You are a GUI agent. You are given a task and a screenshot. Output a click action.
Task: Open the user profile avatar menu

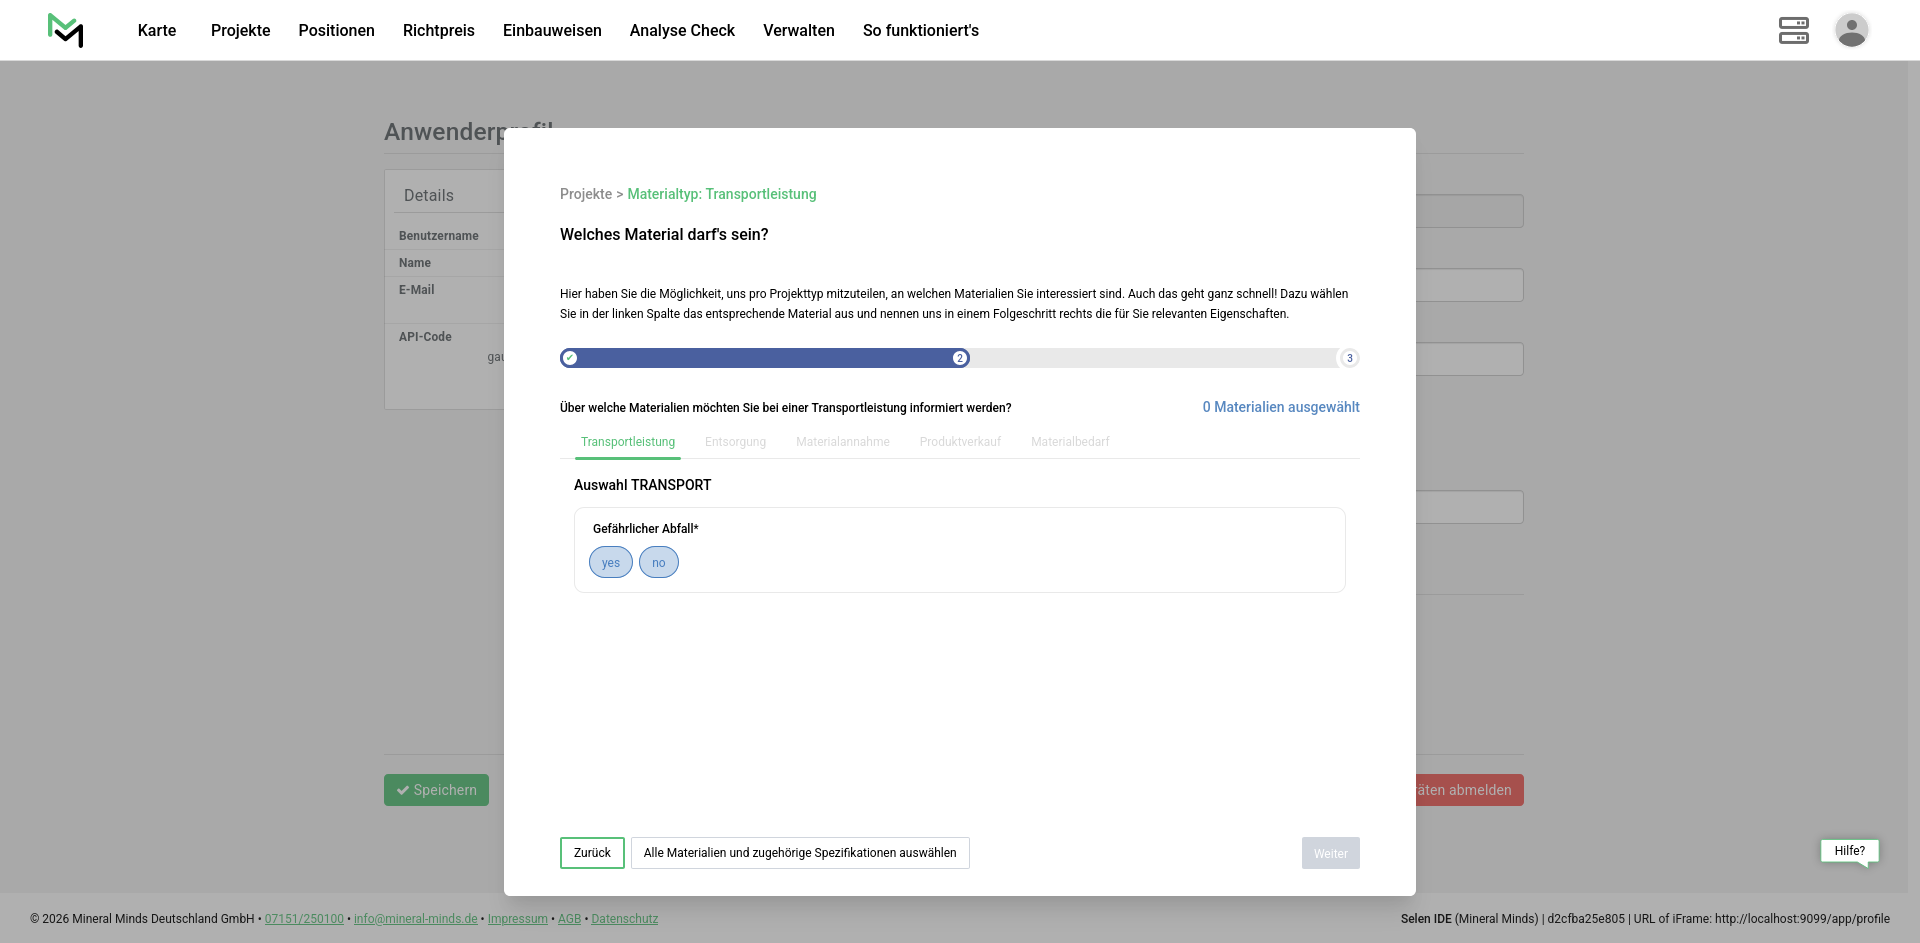coord(1851,30)
